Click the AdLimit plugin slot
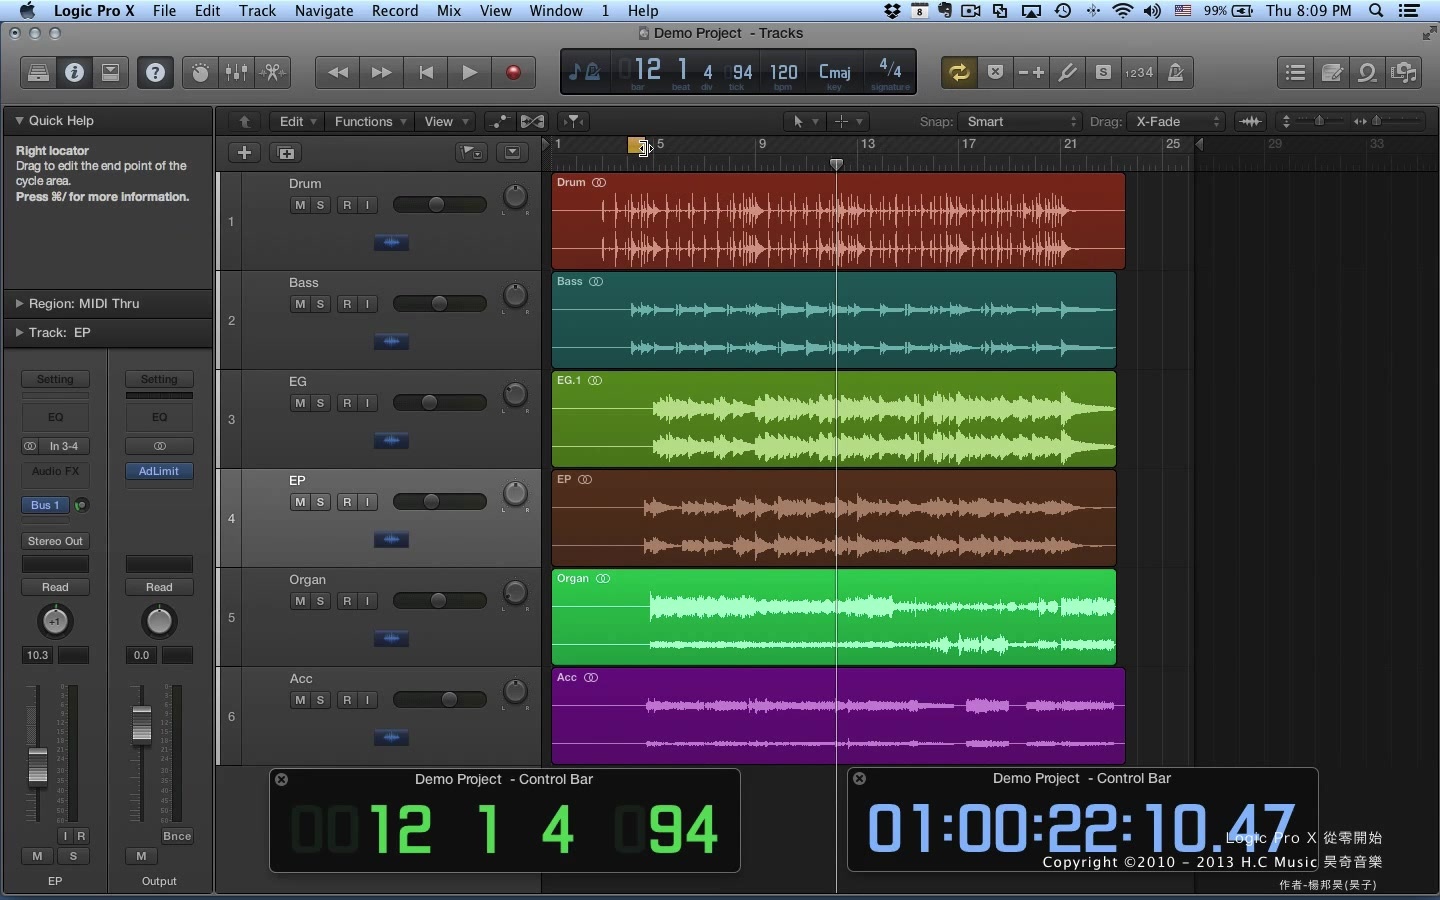The width and height of the screenshot is (1440, 900). [159, 471]
